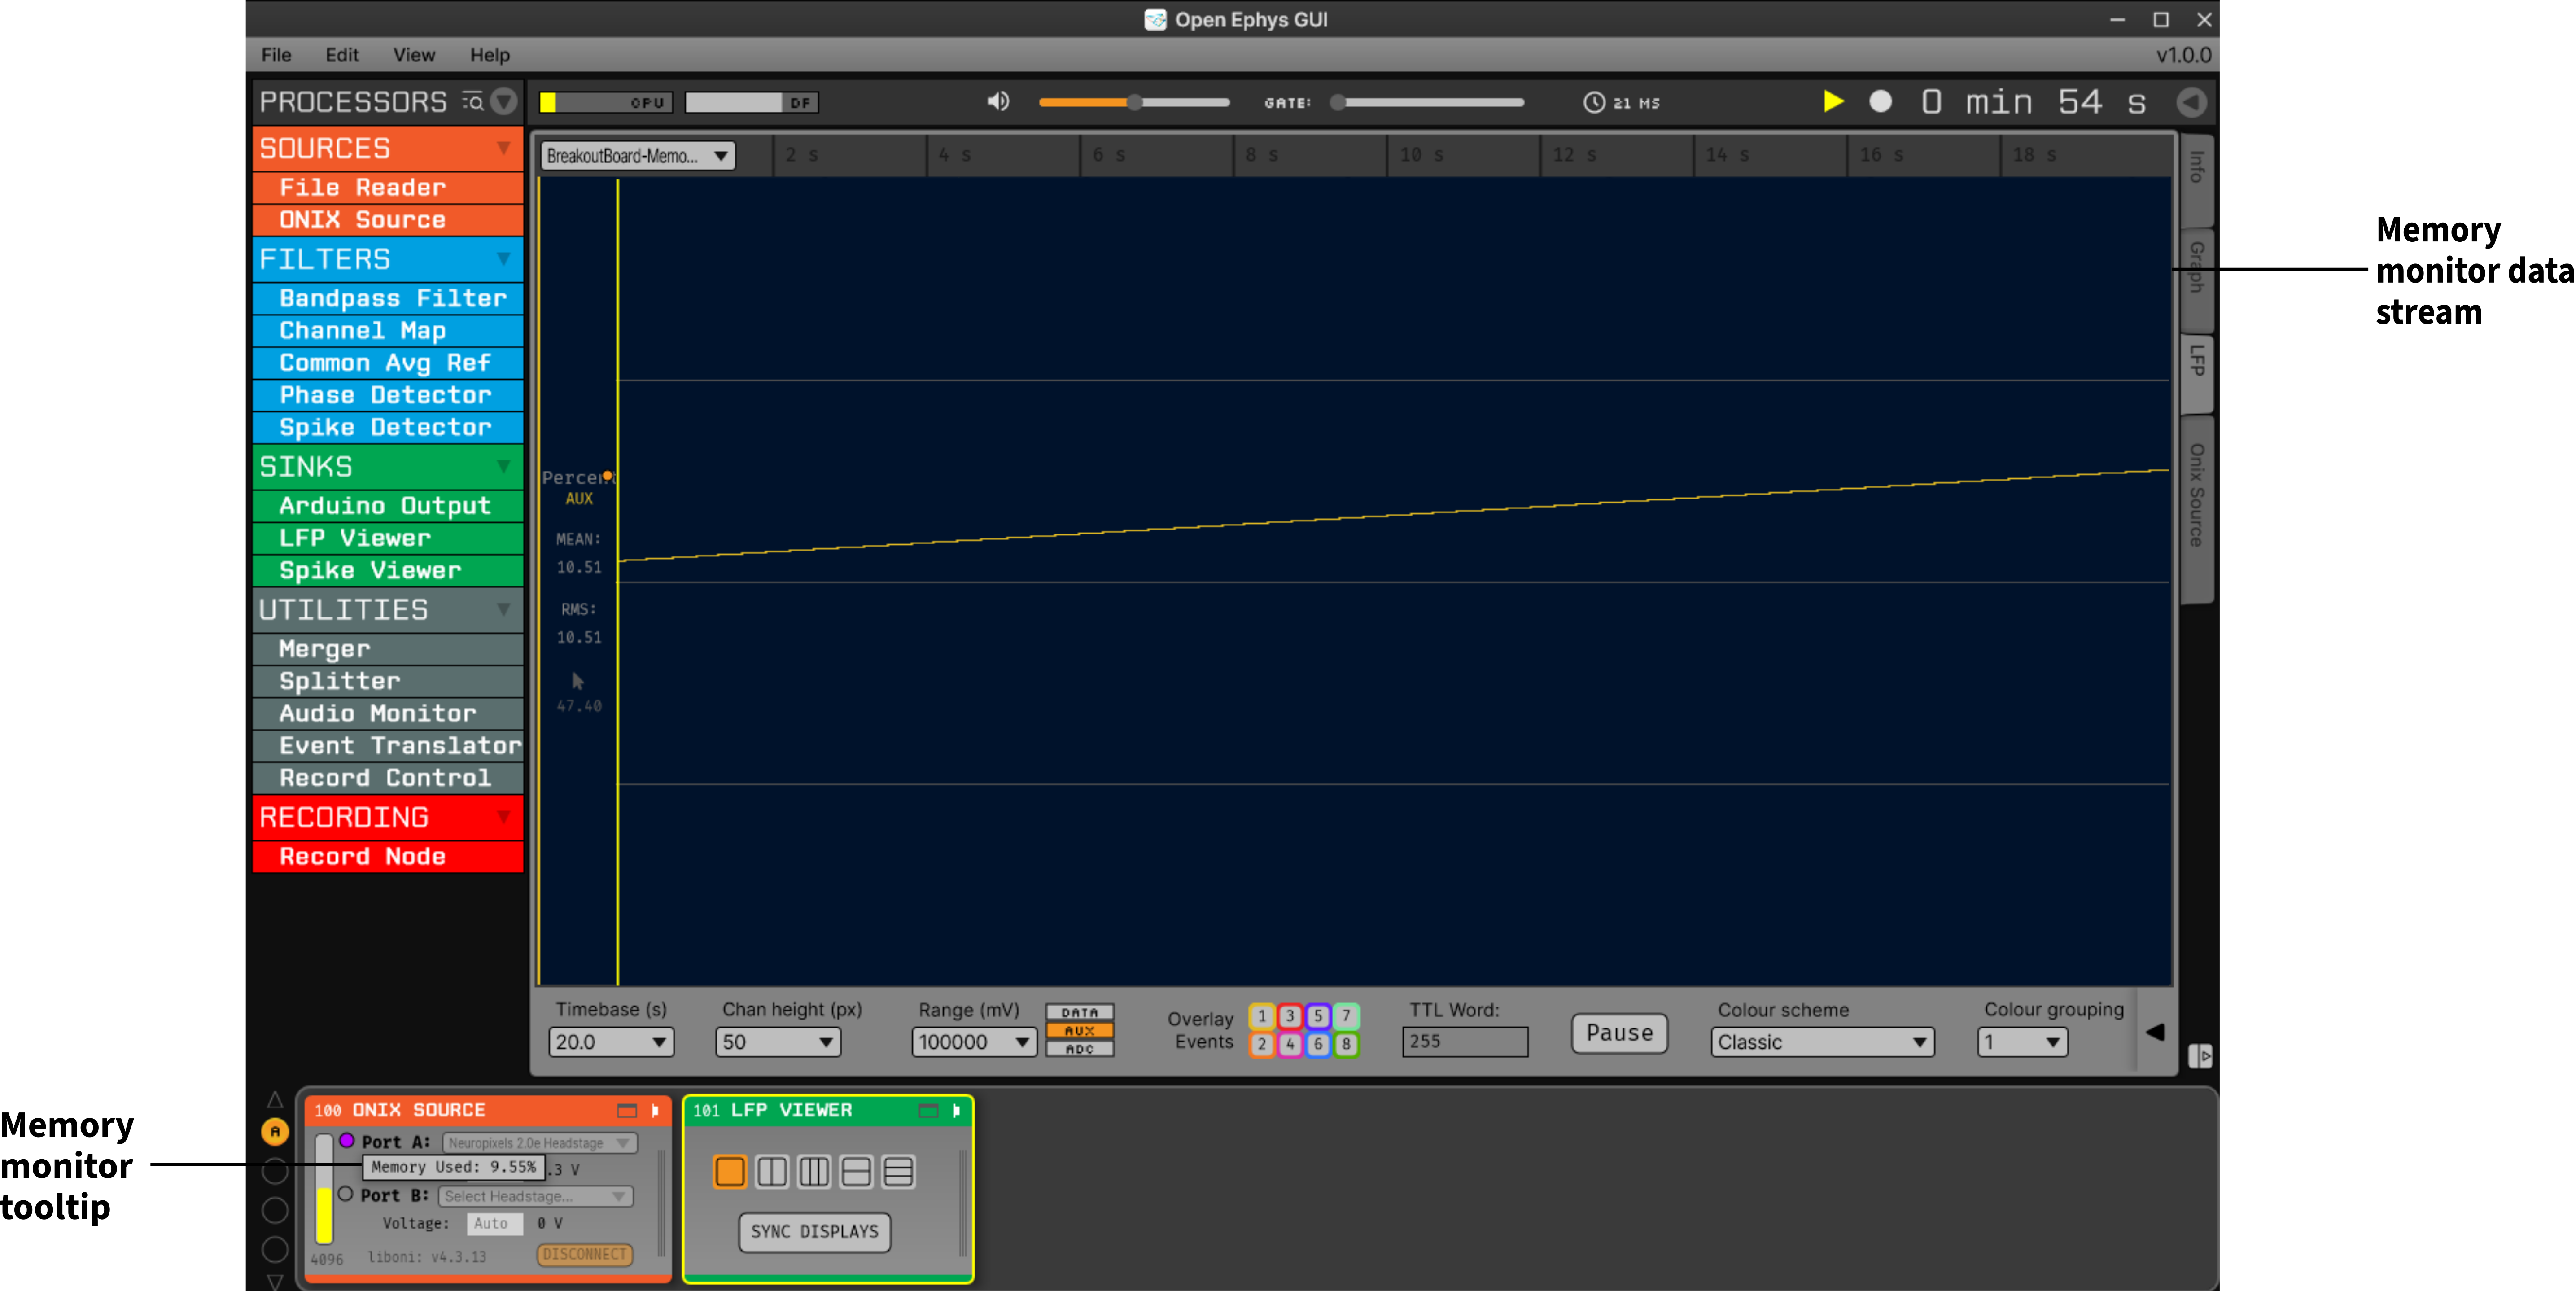
Task: Collapse the LFP Viewer editor
Action: tap(956, 1110)
